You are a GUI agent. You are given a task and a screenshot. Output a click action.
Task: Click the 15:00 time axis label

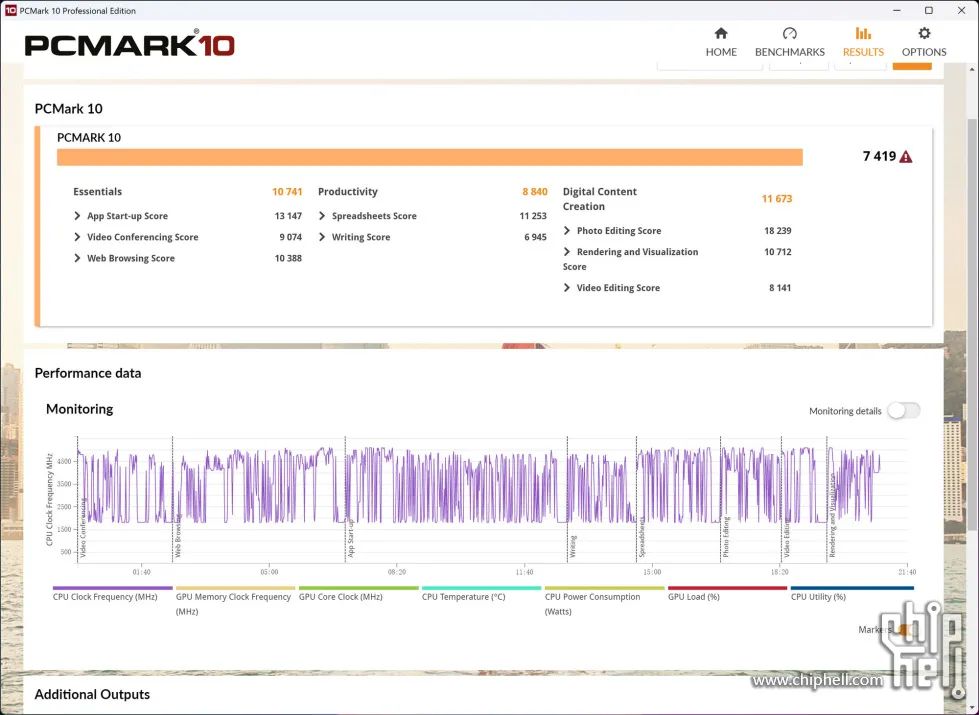[652, 572]
